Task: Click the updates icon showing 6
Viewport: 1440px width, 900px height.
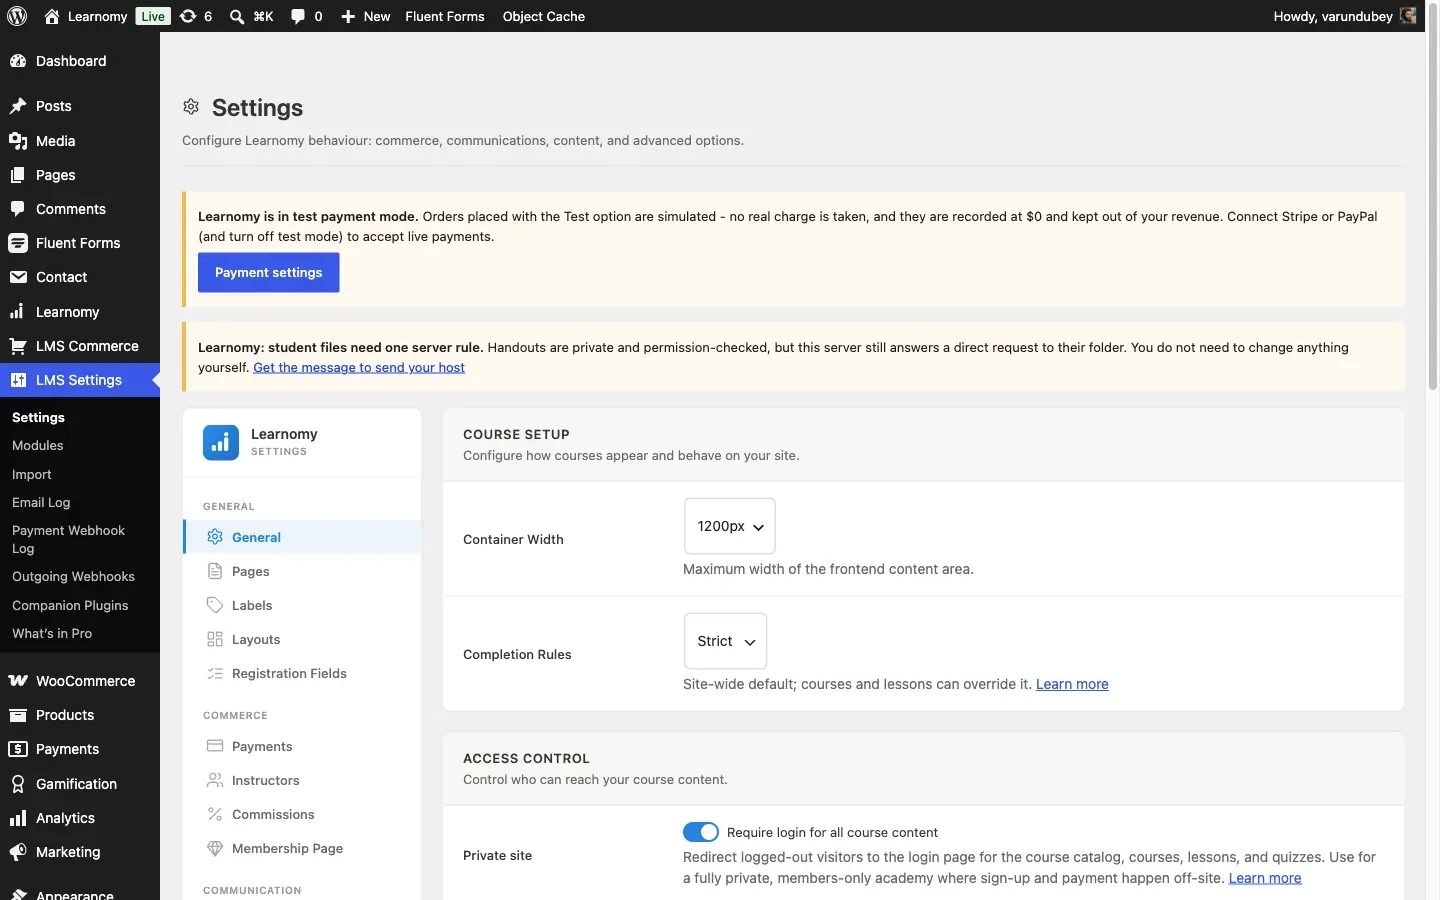Action: pos(188,16)
